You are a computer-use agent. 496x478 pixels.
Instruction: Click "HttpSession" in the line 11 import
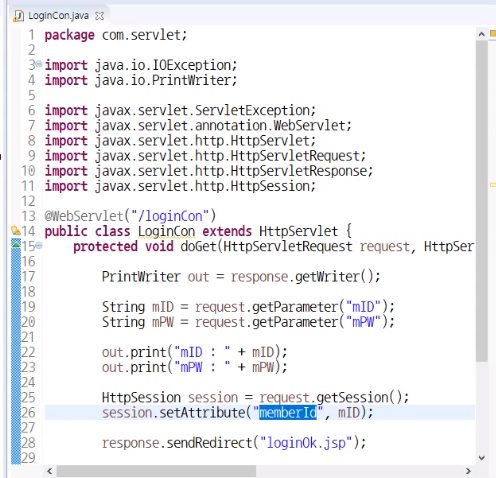pyautogui.click(x=270, y=186)
